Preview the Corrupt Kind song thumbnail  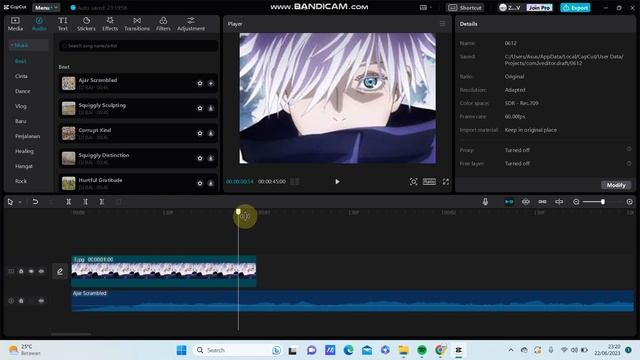[69, 133]
